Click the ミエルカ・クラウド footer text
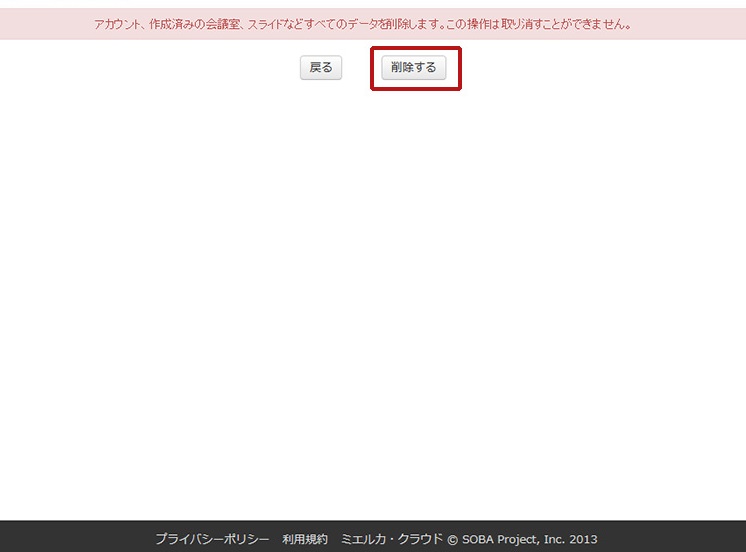 [x=392, y=539]
